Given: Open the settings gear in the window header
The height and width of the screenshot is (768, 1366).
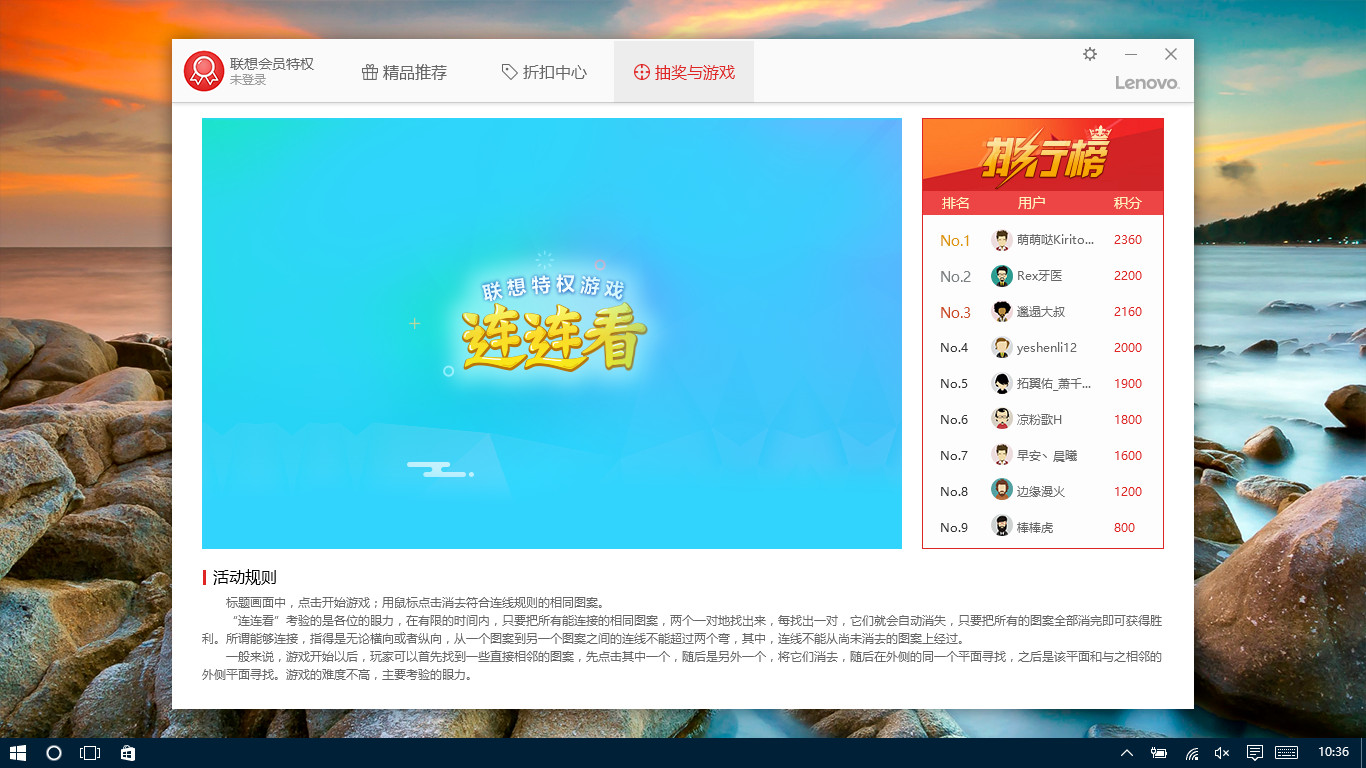Looking at the screenshot, I should tap(1090, 54).
